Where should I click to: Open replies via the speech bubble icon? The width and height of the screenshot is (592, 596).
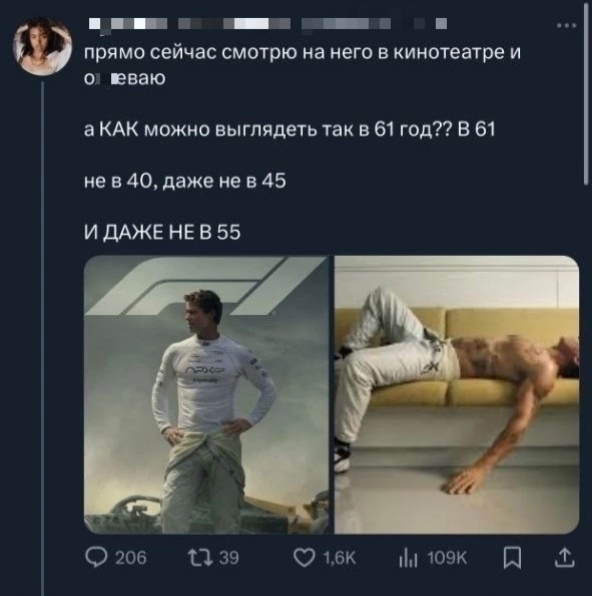[x=97, y=557]
